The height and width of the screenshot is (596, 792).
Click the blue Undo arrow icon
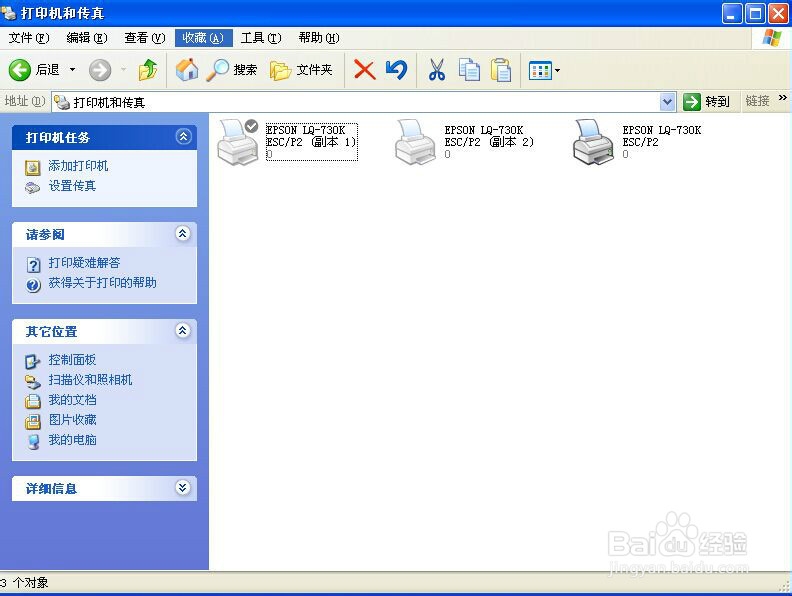pyautogui.click(x=396, y=70)
